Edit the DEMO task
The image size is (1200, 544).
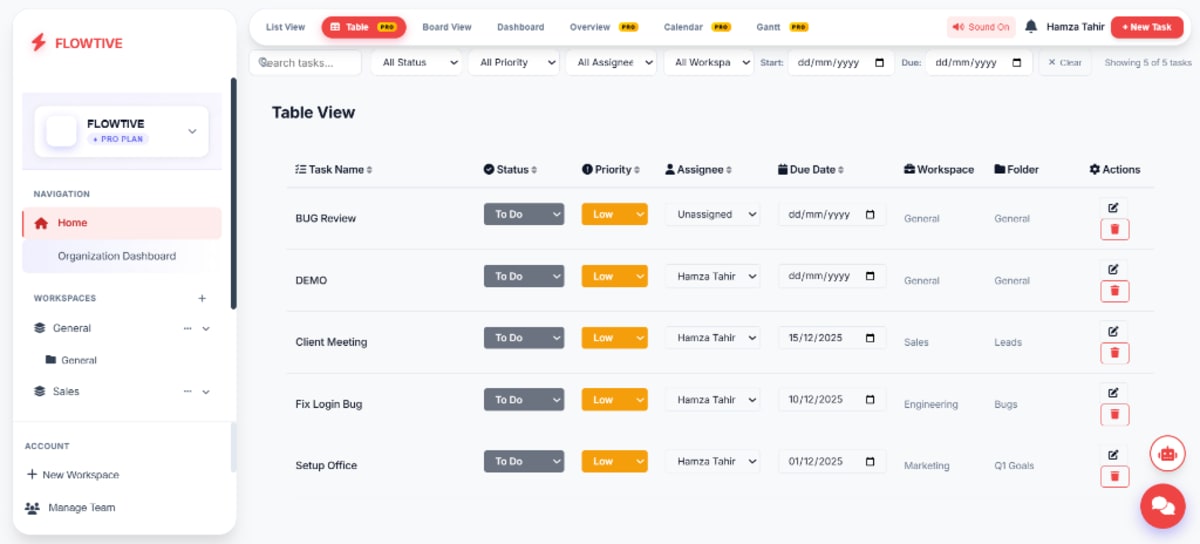click(1114, 269)
